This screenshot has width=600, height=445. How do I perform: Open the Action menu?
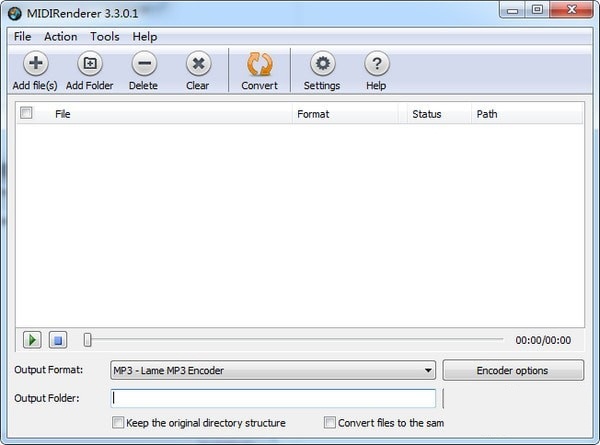(60, 37)
